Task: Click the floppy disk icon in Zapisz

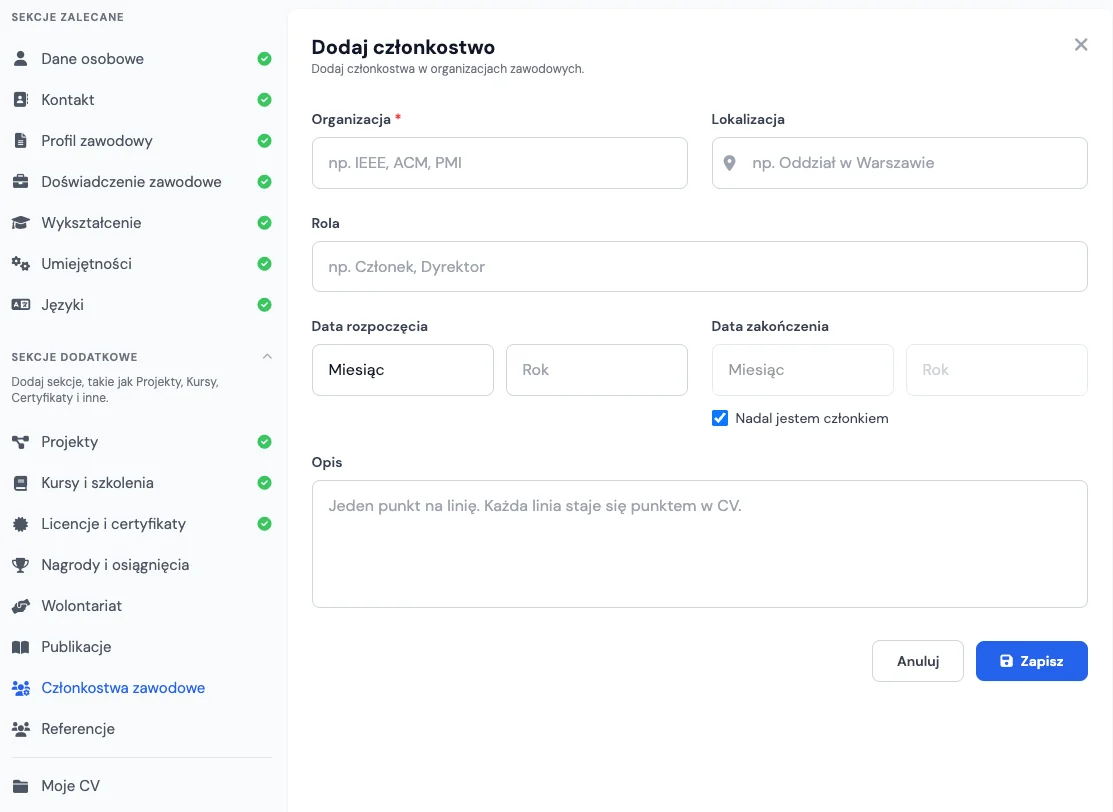Action: (1006, 661)
